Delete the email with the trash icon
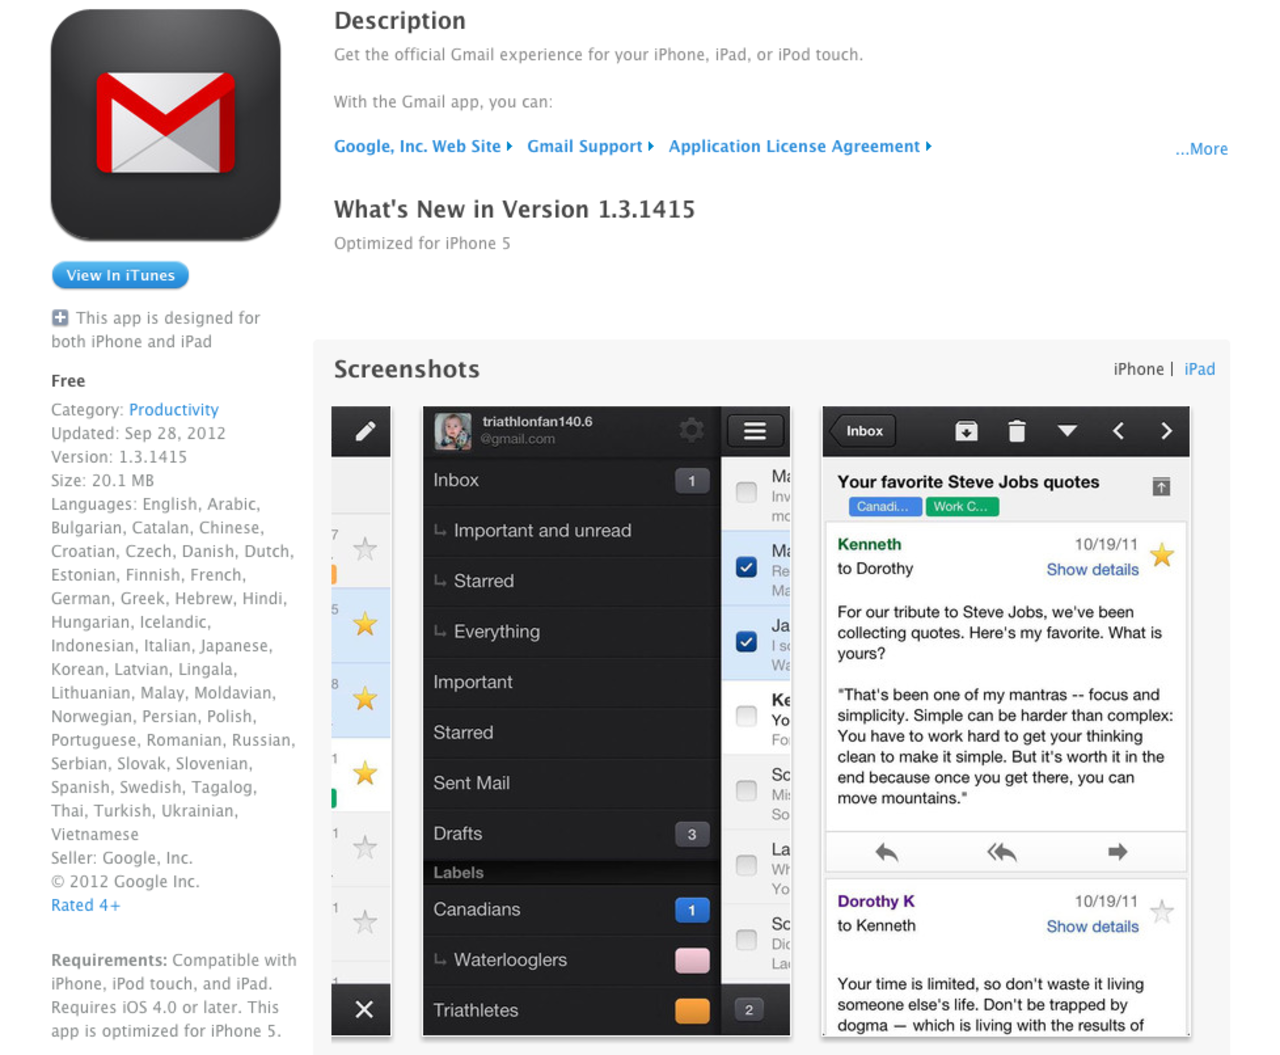 1017,431
